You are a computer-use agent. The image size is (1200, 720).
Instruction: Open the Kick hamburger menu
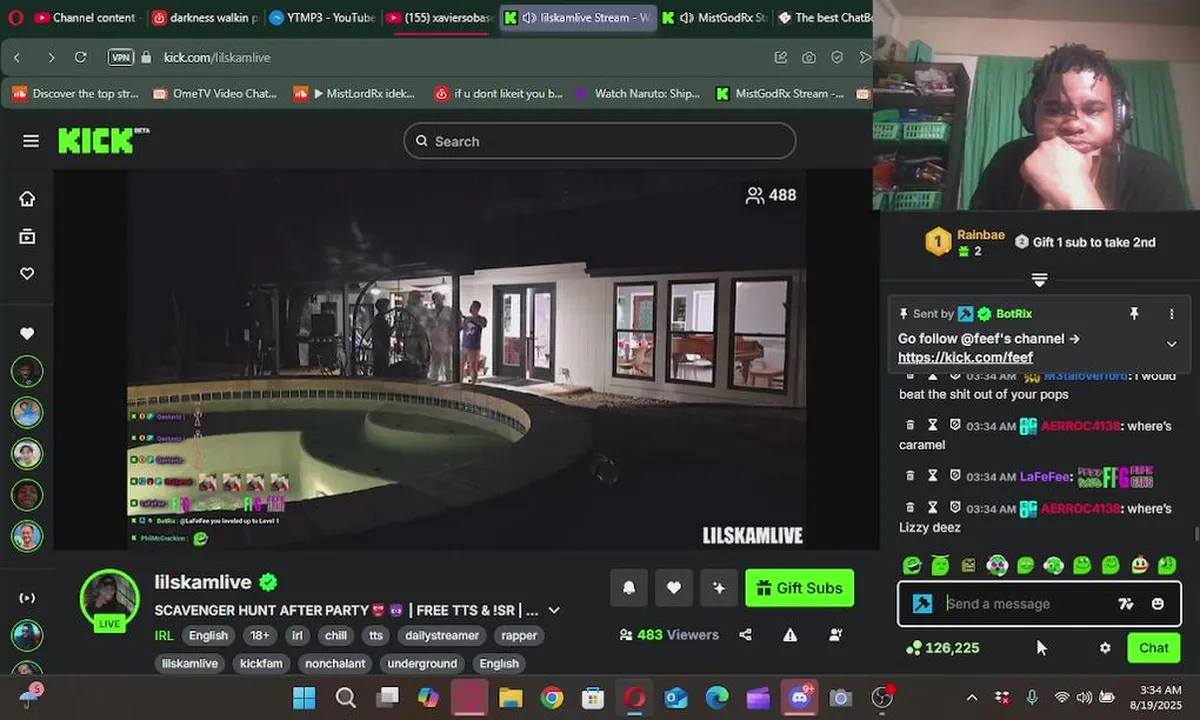coord(31,141)
